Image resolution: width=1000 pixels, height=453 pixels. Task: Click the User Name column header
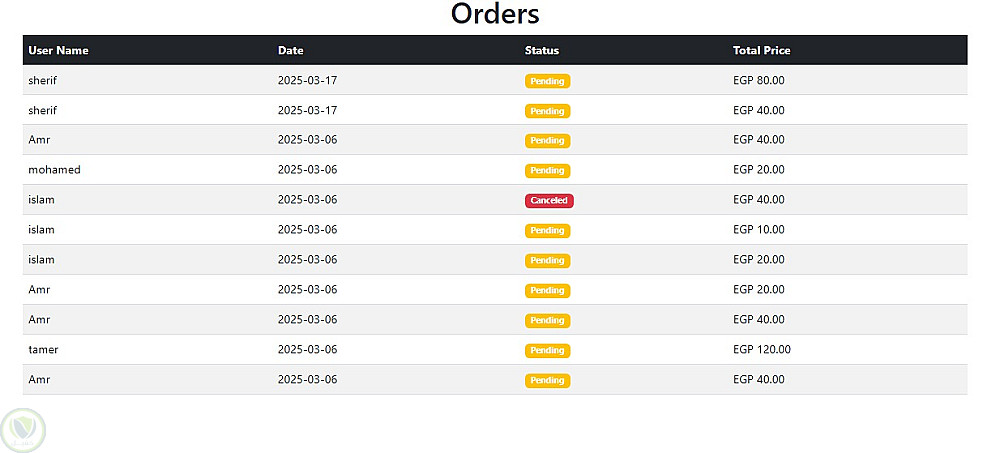click(x=58, y=50)
